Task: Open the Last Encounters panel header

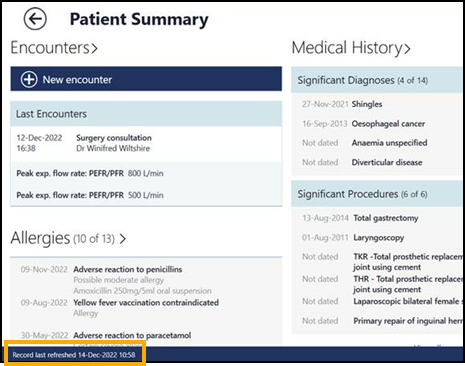Action: [146, 114]
